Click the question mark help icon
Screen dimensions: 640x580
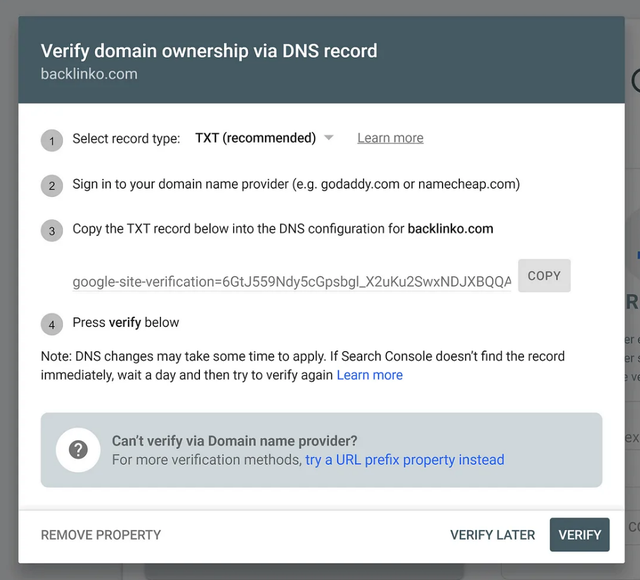pos(78,450)
